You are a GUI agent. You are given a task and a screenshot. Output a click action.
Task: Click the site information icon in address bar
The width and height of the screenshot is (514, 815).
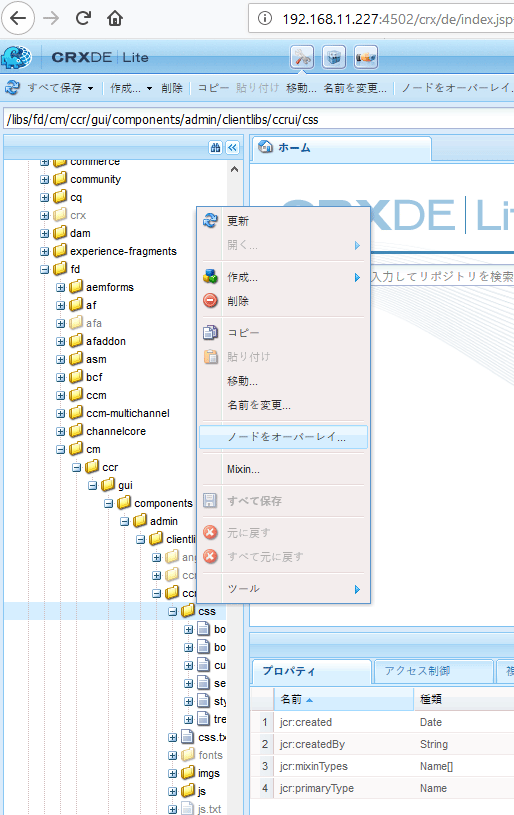tap(265, 19)
